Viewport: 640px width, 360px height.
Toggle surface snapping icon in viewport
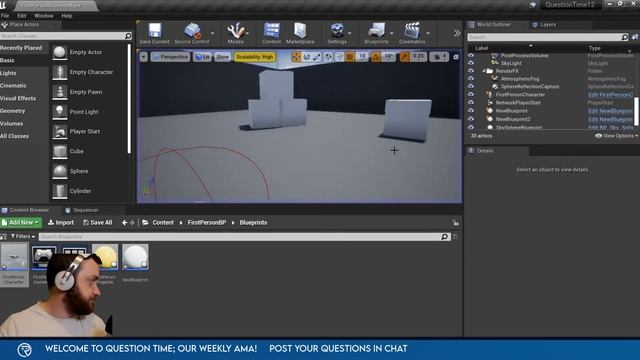(339, 57)
